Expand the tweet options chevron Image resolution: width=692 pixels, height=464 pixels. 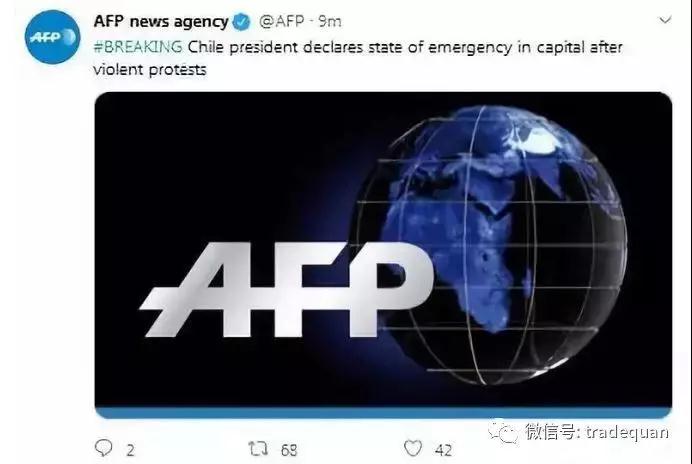tap(665, 20)
